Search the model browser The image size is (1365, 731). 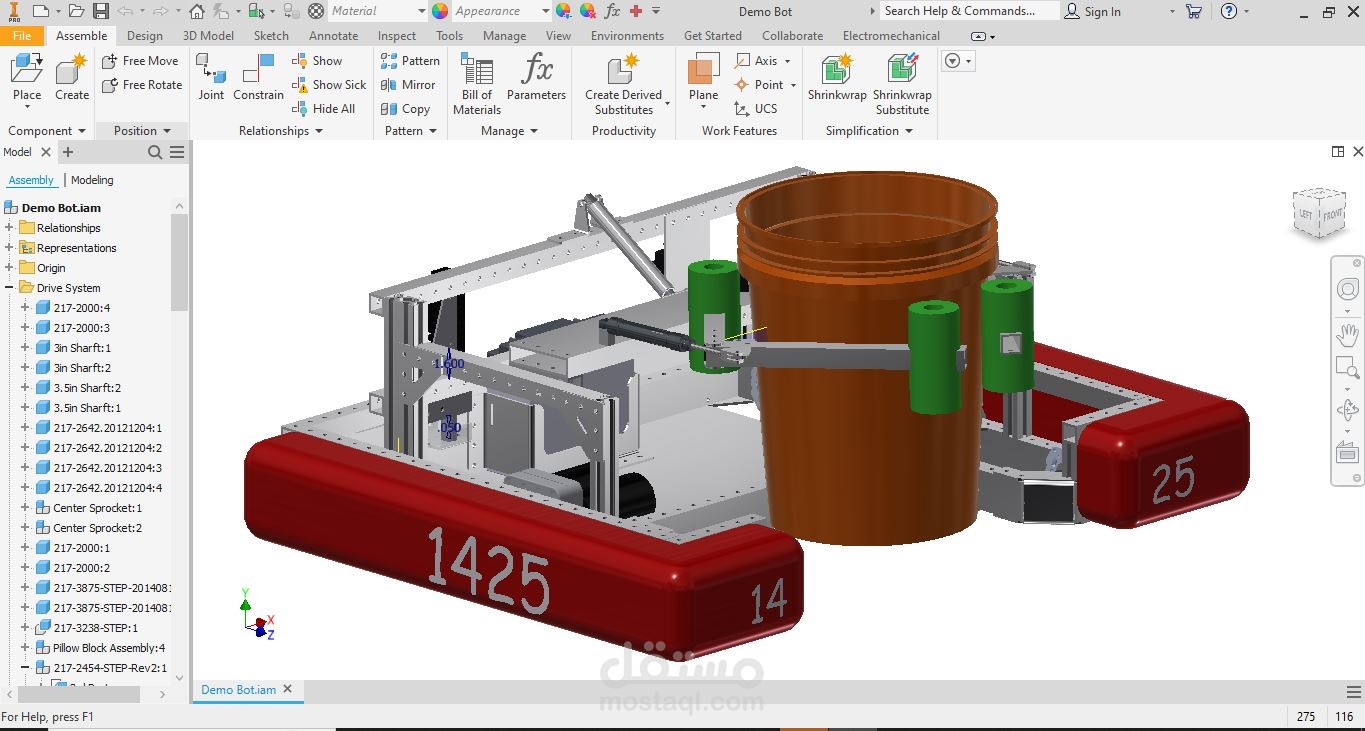155,152
